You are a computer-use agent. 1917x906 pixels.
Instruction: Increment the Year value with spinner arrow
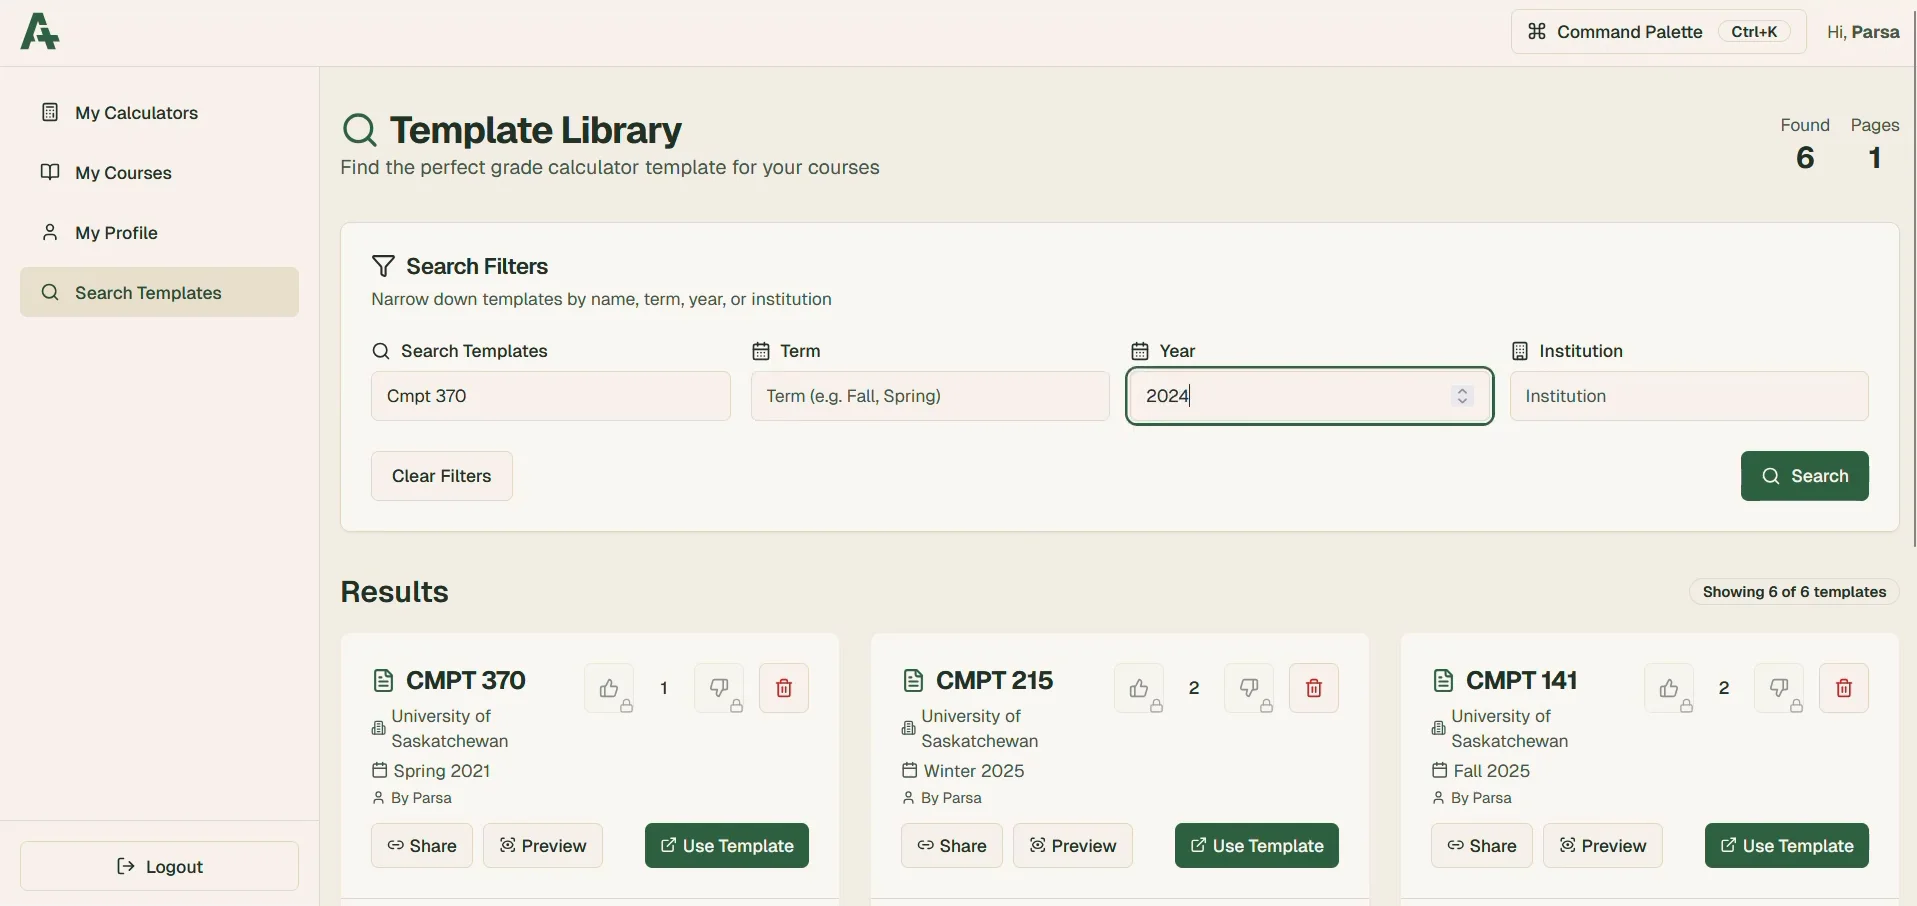point(1462,390)
